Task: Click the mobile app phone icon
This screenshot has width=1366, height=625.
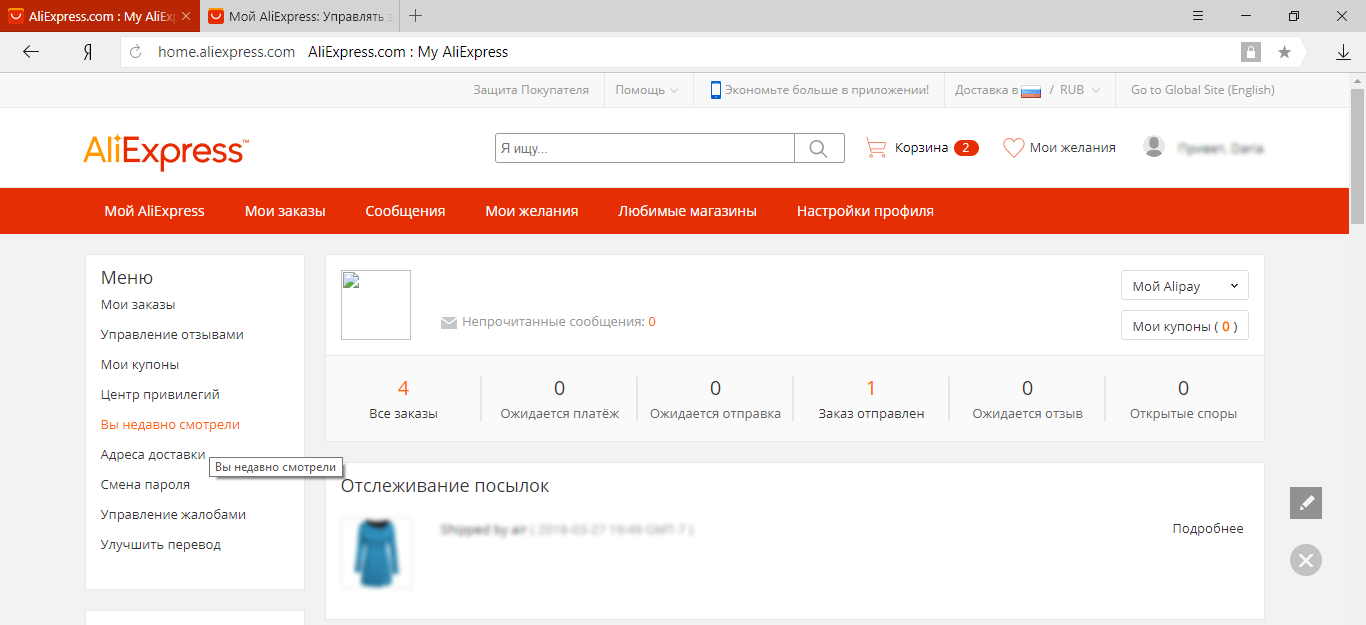Action: coord(715,90)
